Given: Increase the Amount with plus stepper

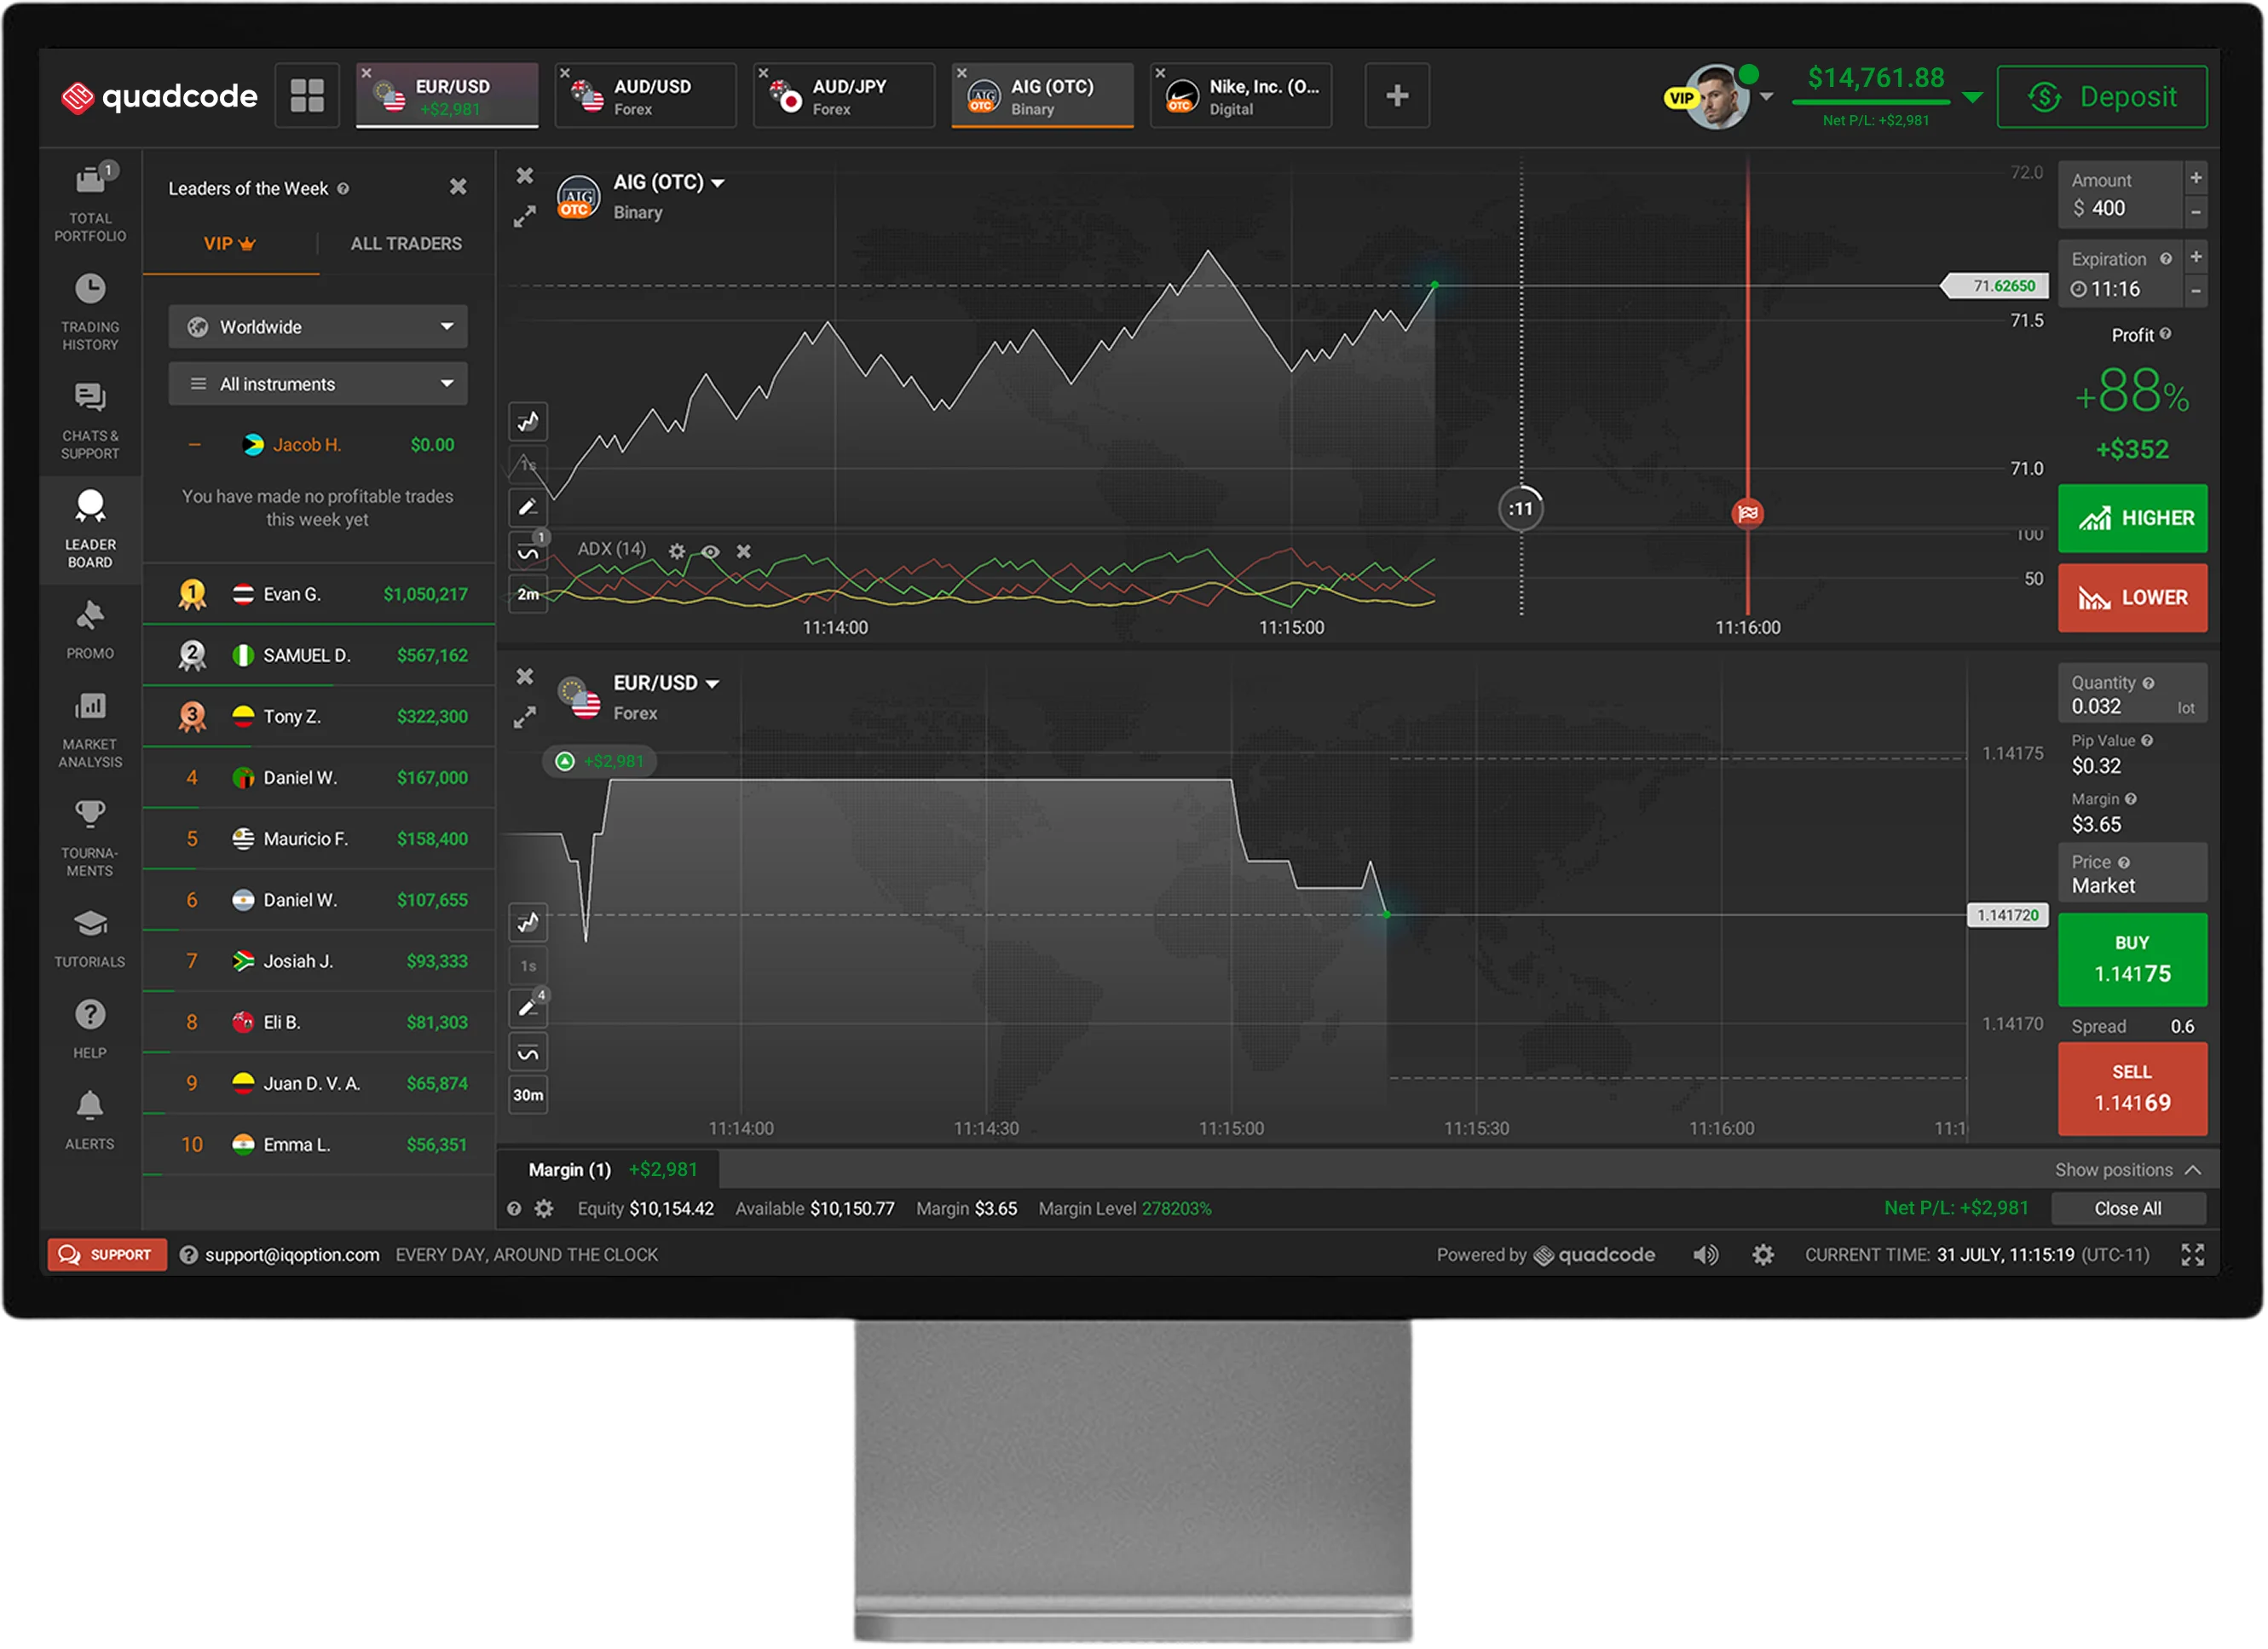Looking at the screenshot, I should point(2196,178).
